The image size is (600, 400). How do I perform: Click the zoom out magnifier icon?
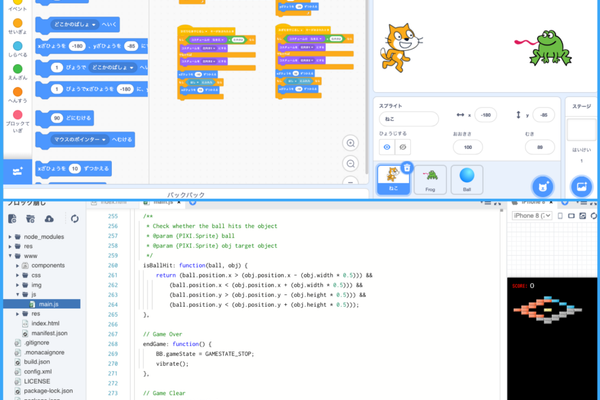pos(350,164)
